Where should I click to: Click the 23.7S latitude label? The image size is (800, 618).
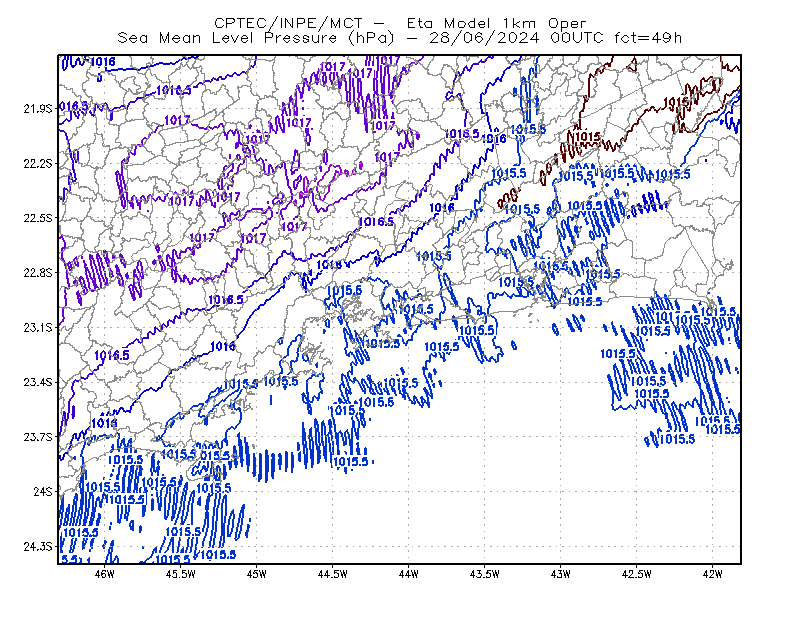tap(38, 437)
